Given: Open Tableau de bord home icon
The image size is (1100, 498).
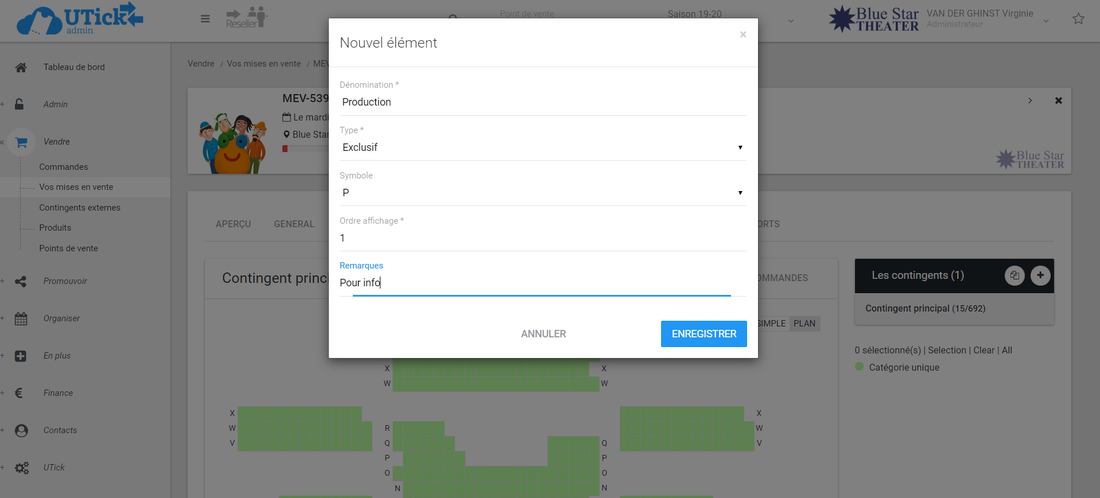Looking at the screenshot, I should coord(21,67).
